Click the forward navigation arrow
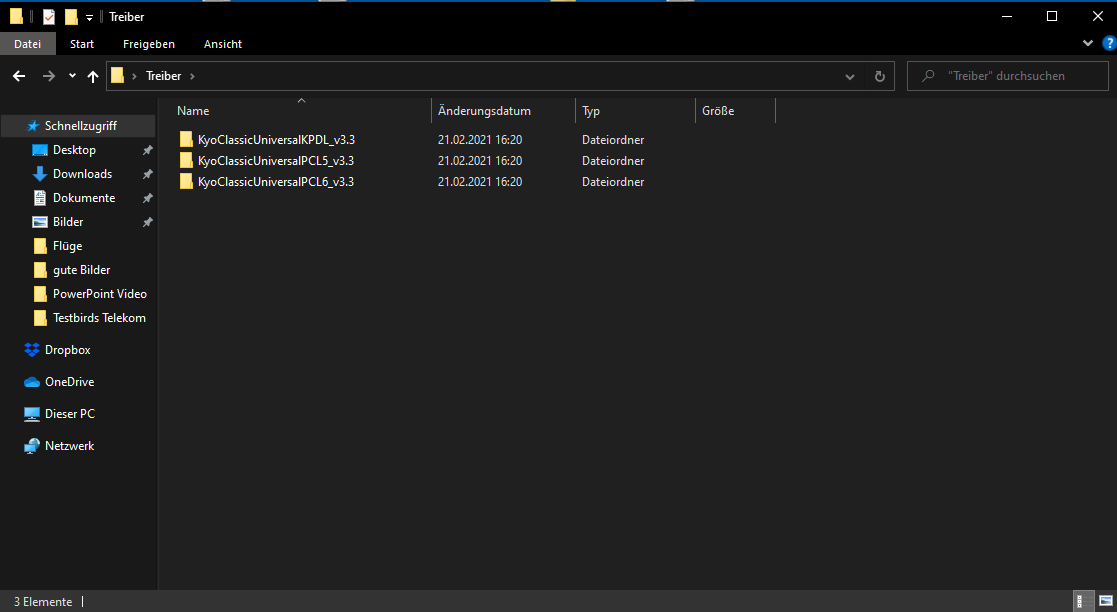The image size is (1117, 612). (x=48, y=76)
